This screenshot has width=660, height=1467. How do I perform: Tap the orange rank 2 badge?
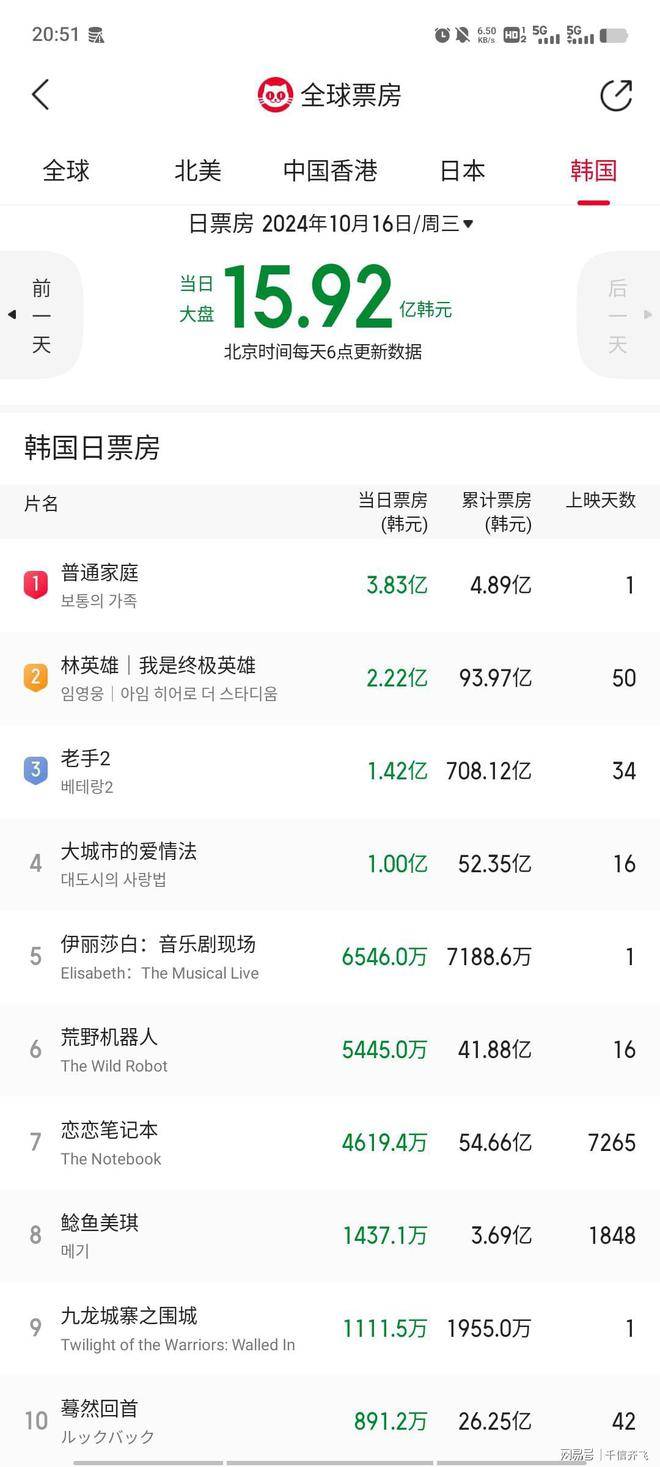pyautogui.click(x=35, y=677)
